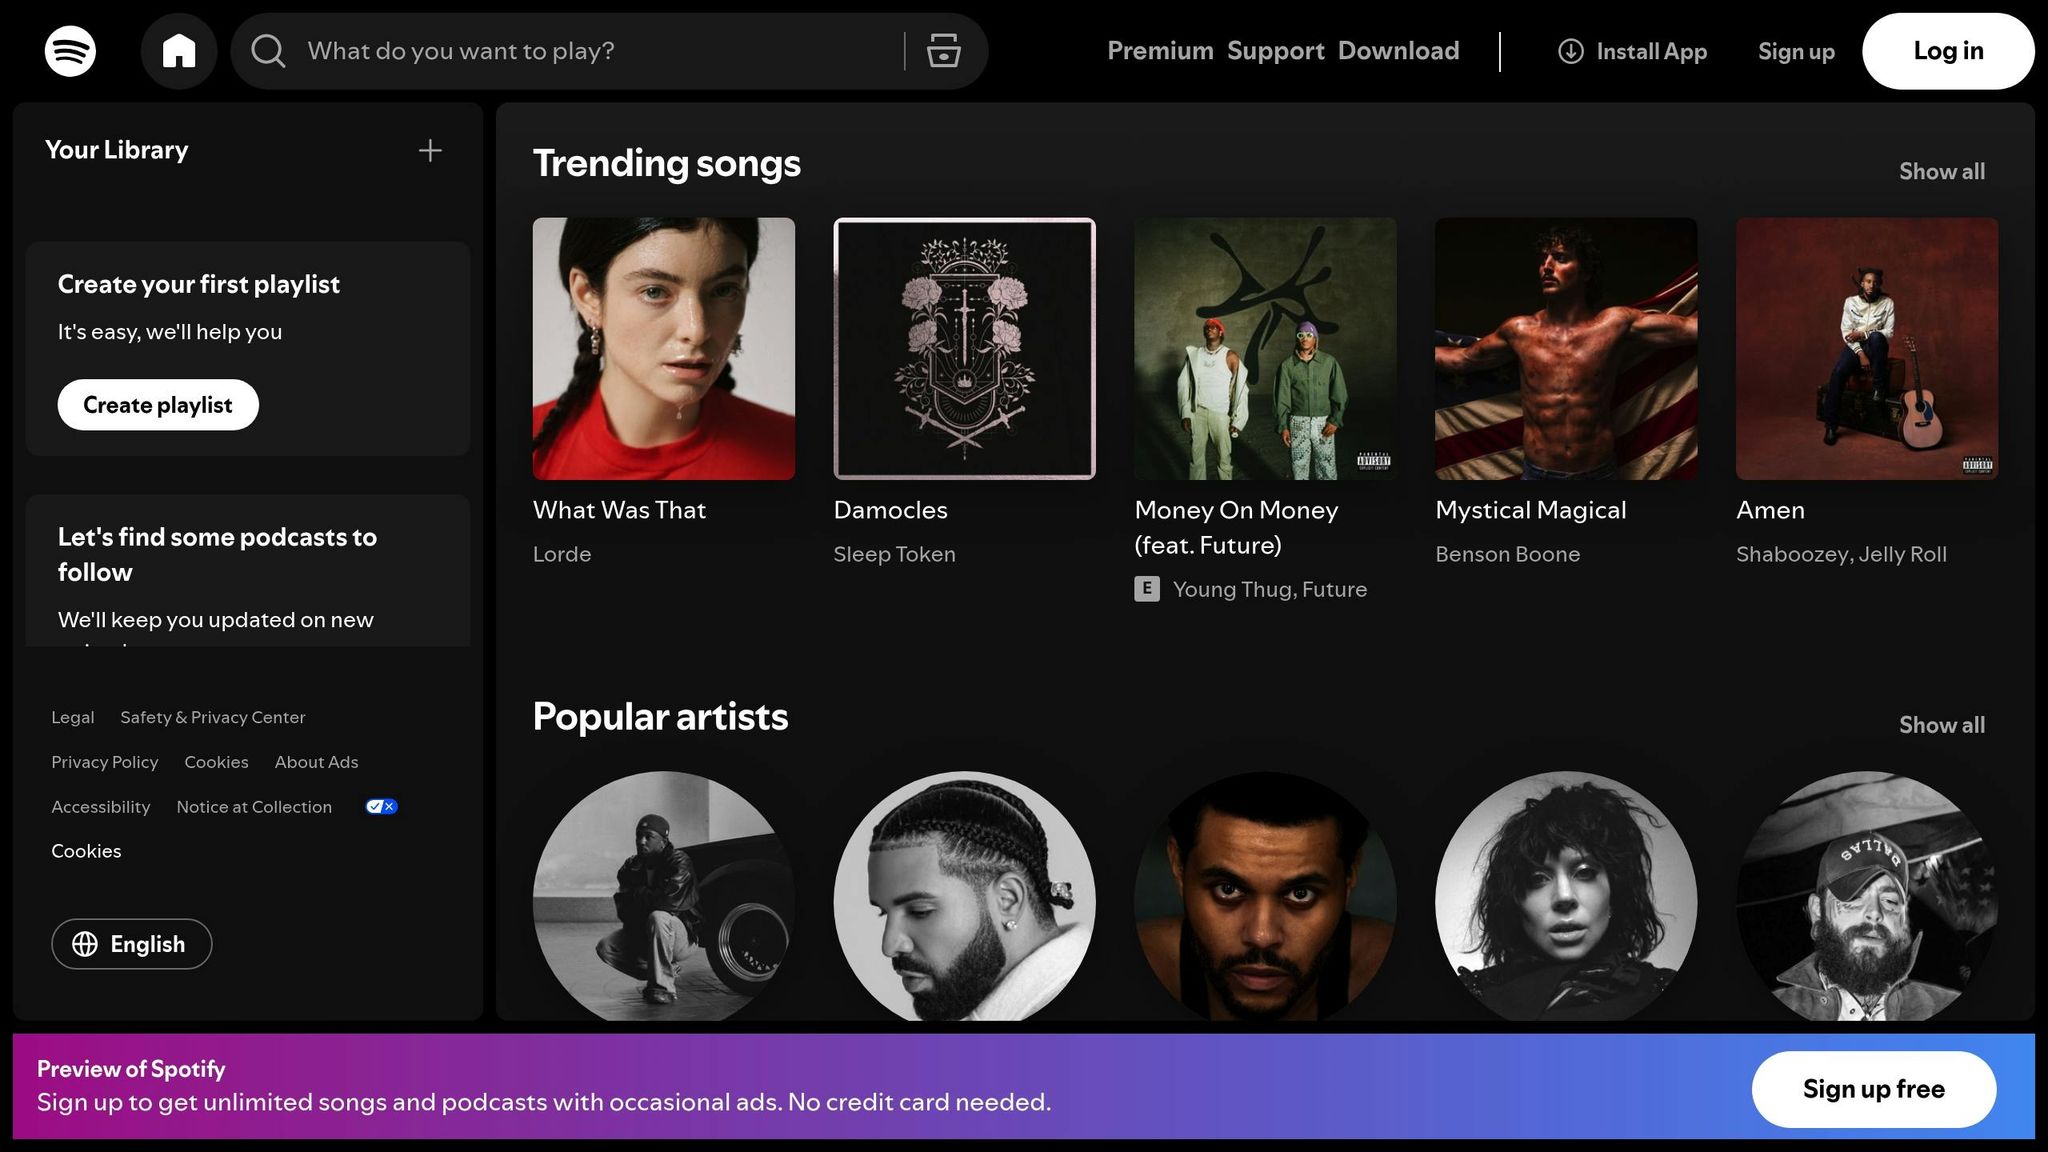Screen dimensions: 2048x1152
Task: Click Shaboozey, Jelly Roll artist text
Action: (1841, 554)
